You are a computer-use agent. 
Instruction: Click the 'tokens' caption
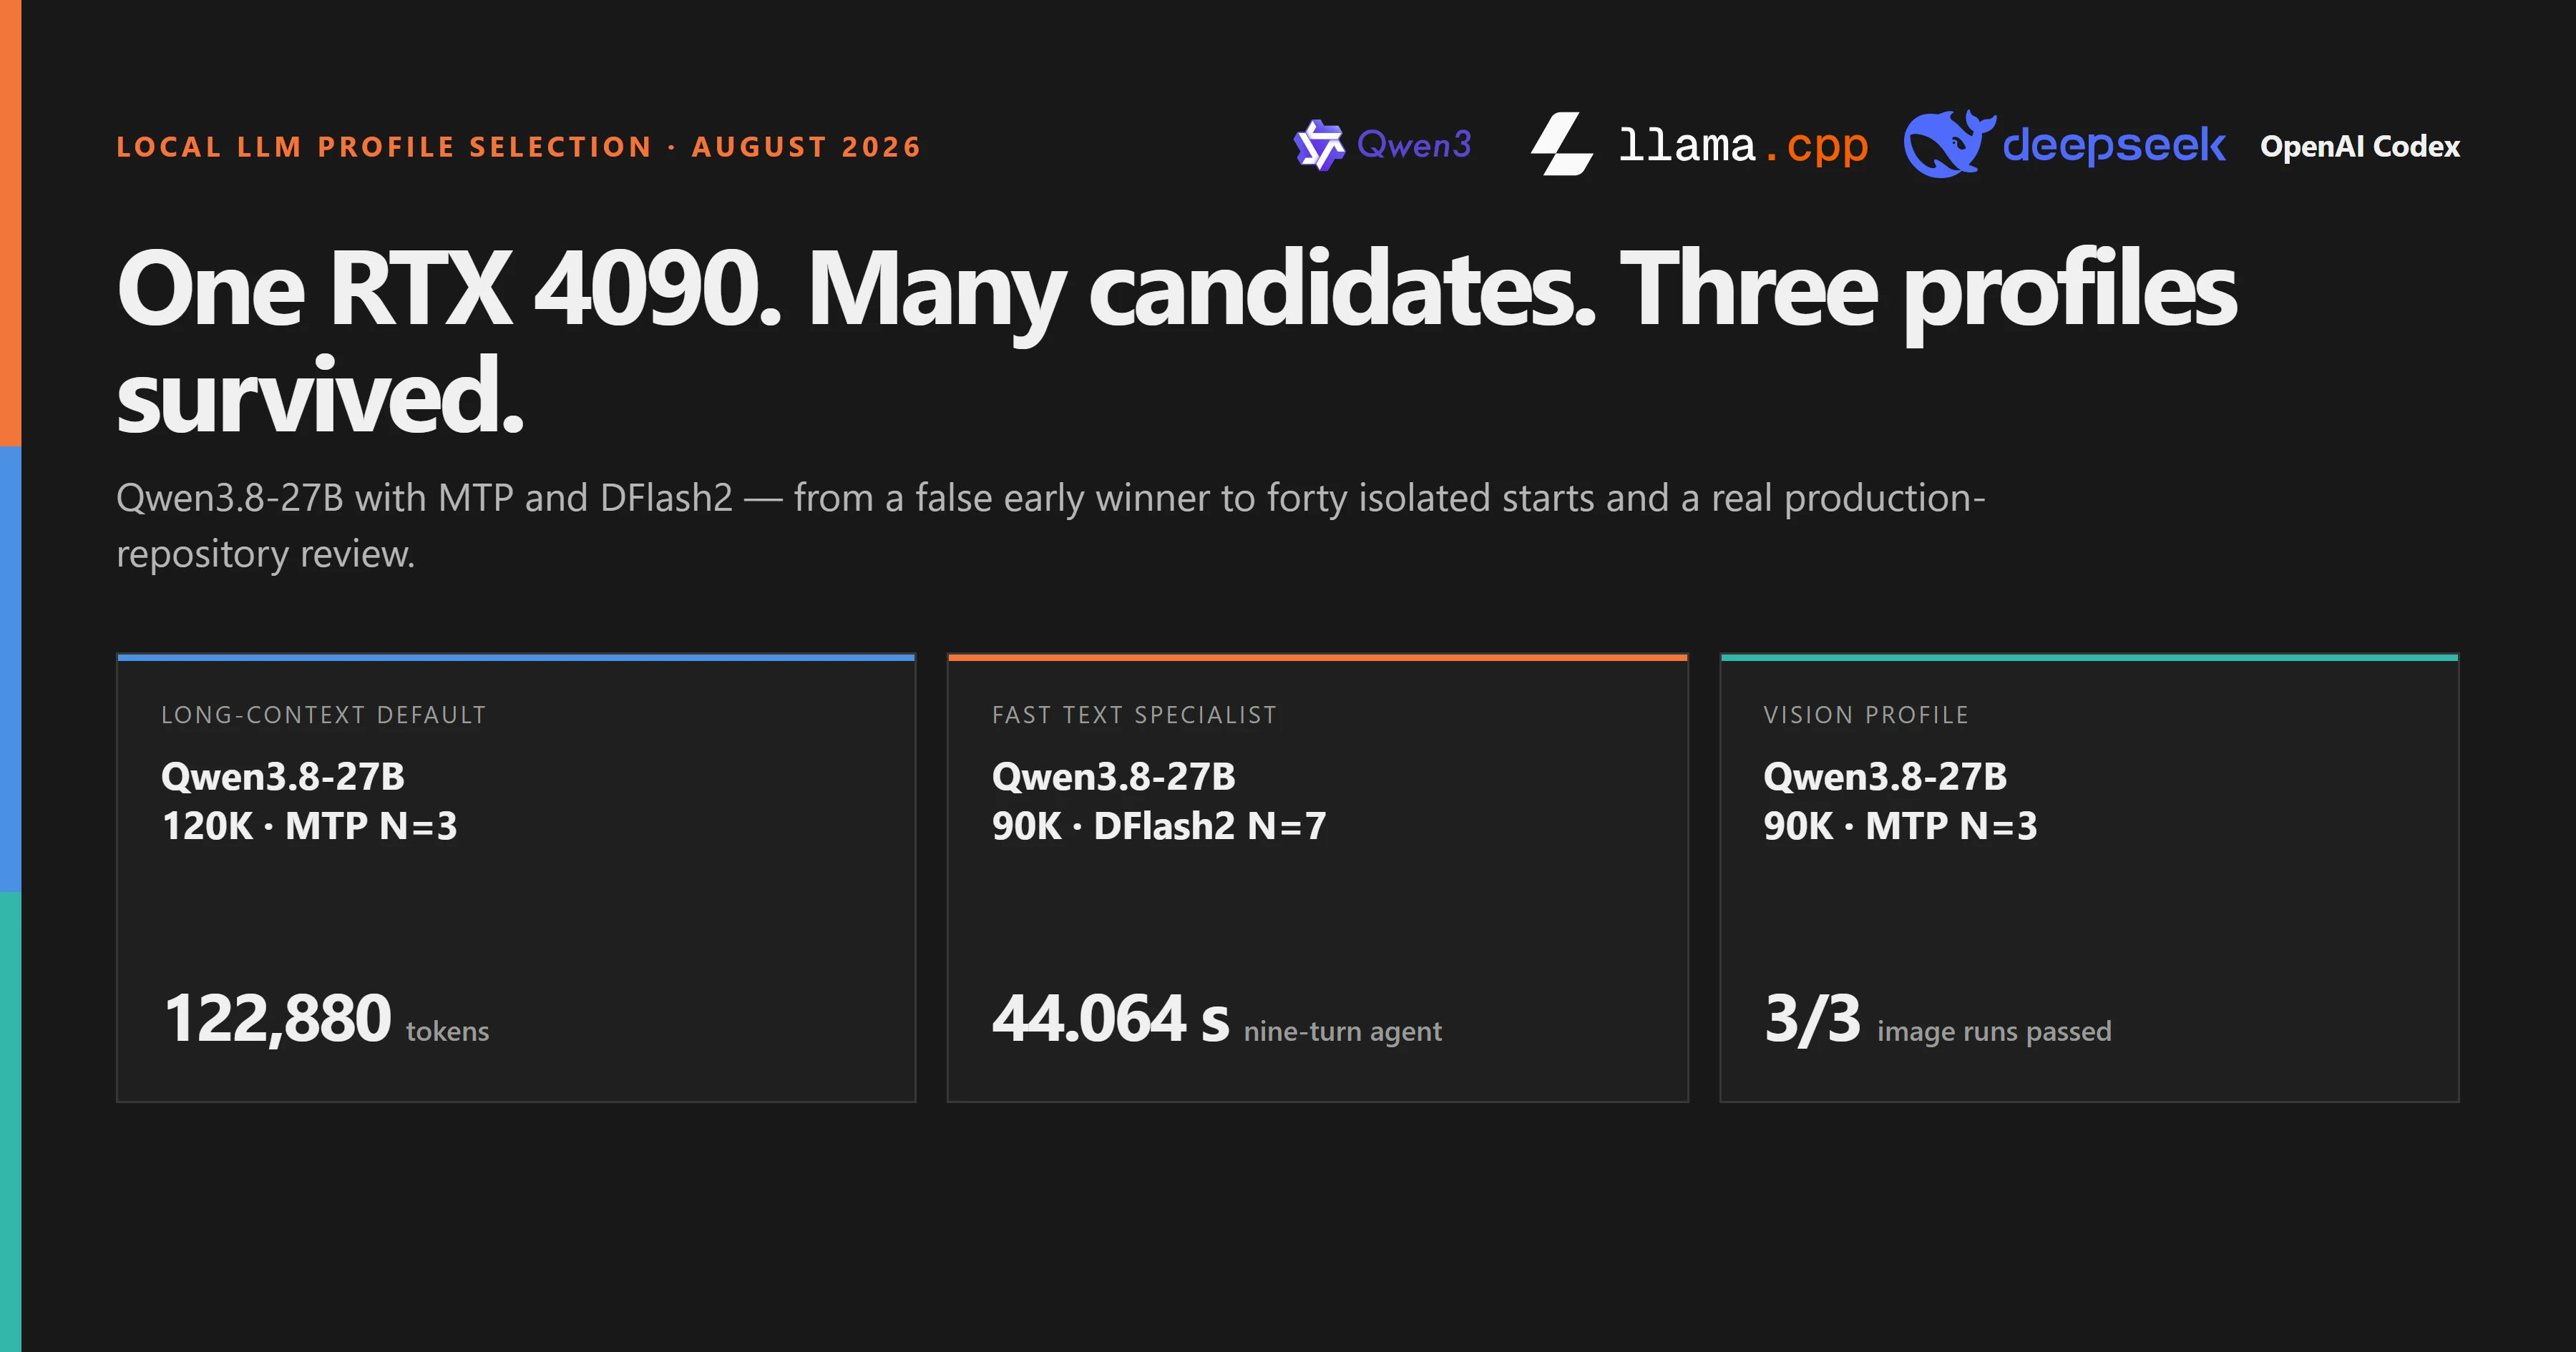tap(447, 1031)
